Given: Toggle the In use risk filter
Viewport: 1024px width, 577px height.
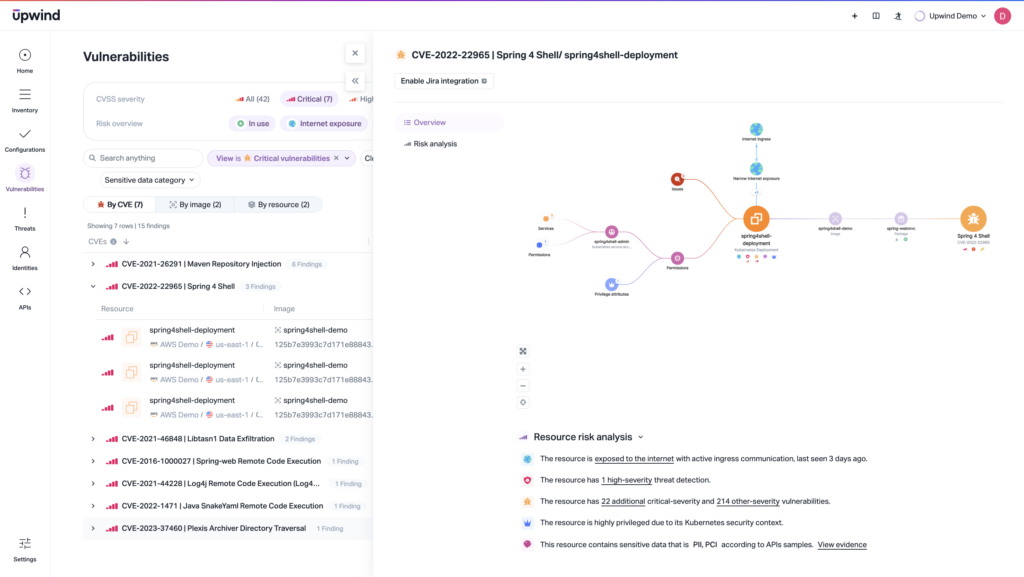Looking at the screenshot, I should click(x=253, y=123).
